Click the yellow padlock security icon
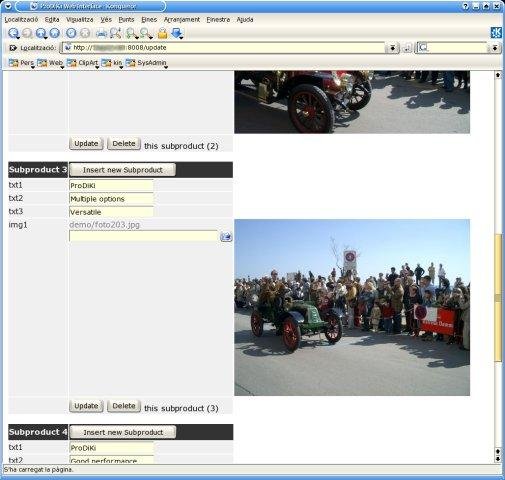This screenshot has height=480, width=505. (x=162, y=33)
